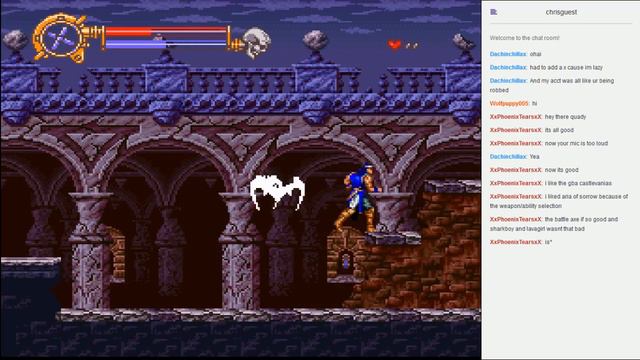Click the "i like the gba castlevanias" message
This screenshot has width=640, height=360.
(578, 183)
